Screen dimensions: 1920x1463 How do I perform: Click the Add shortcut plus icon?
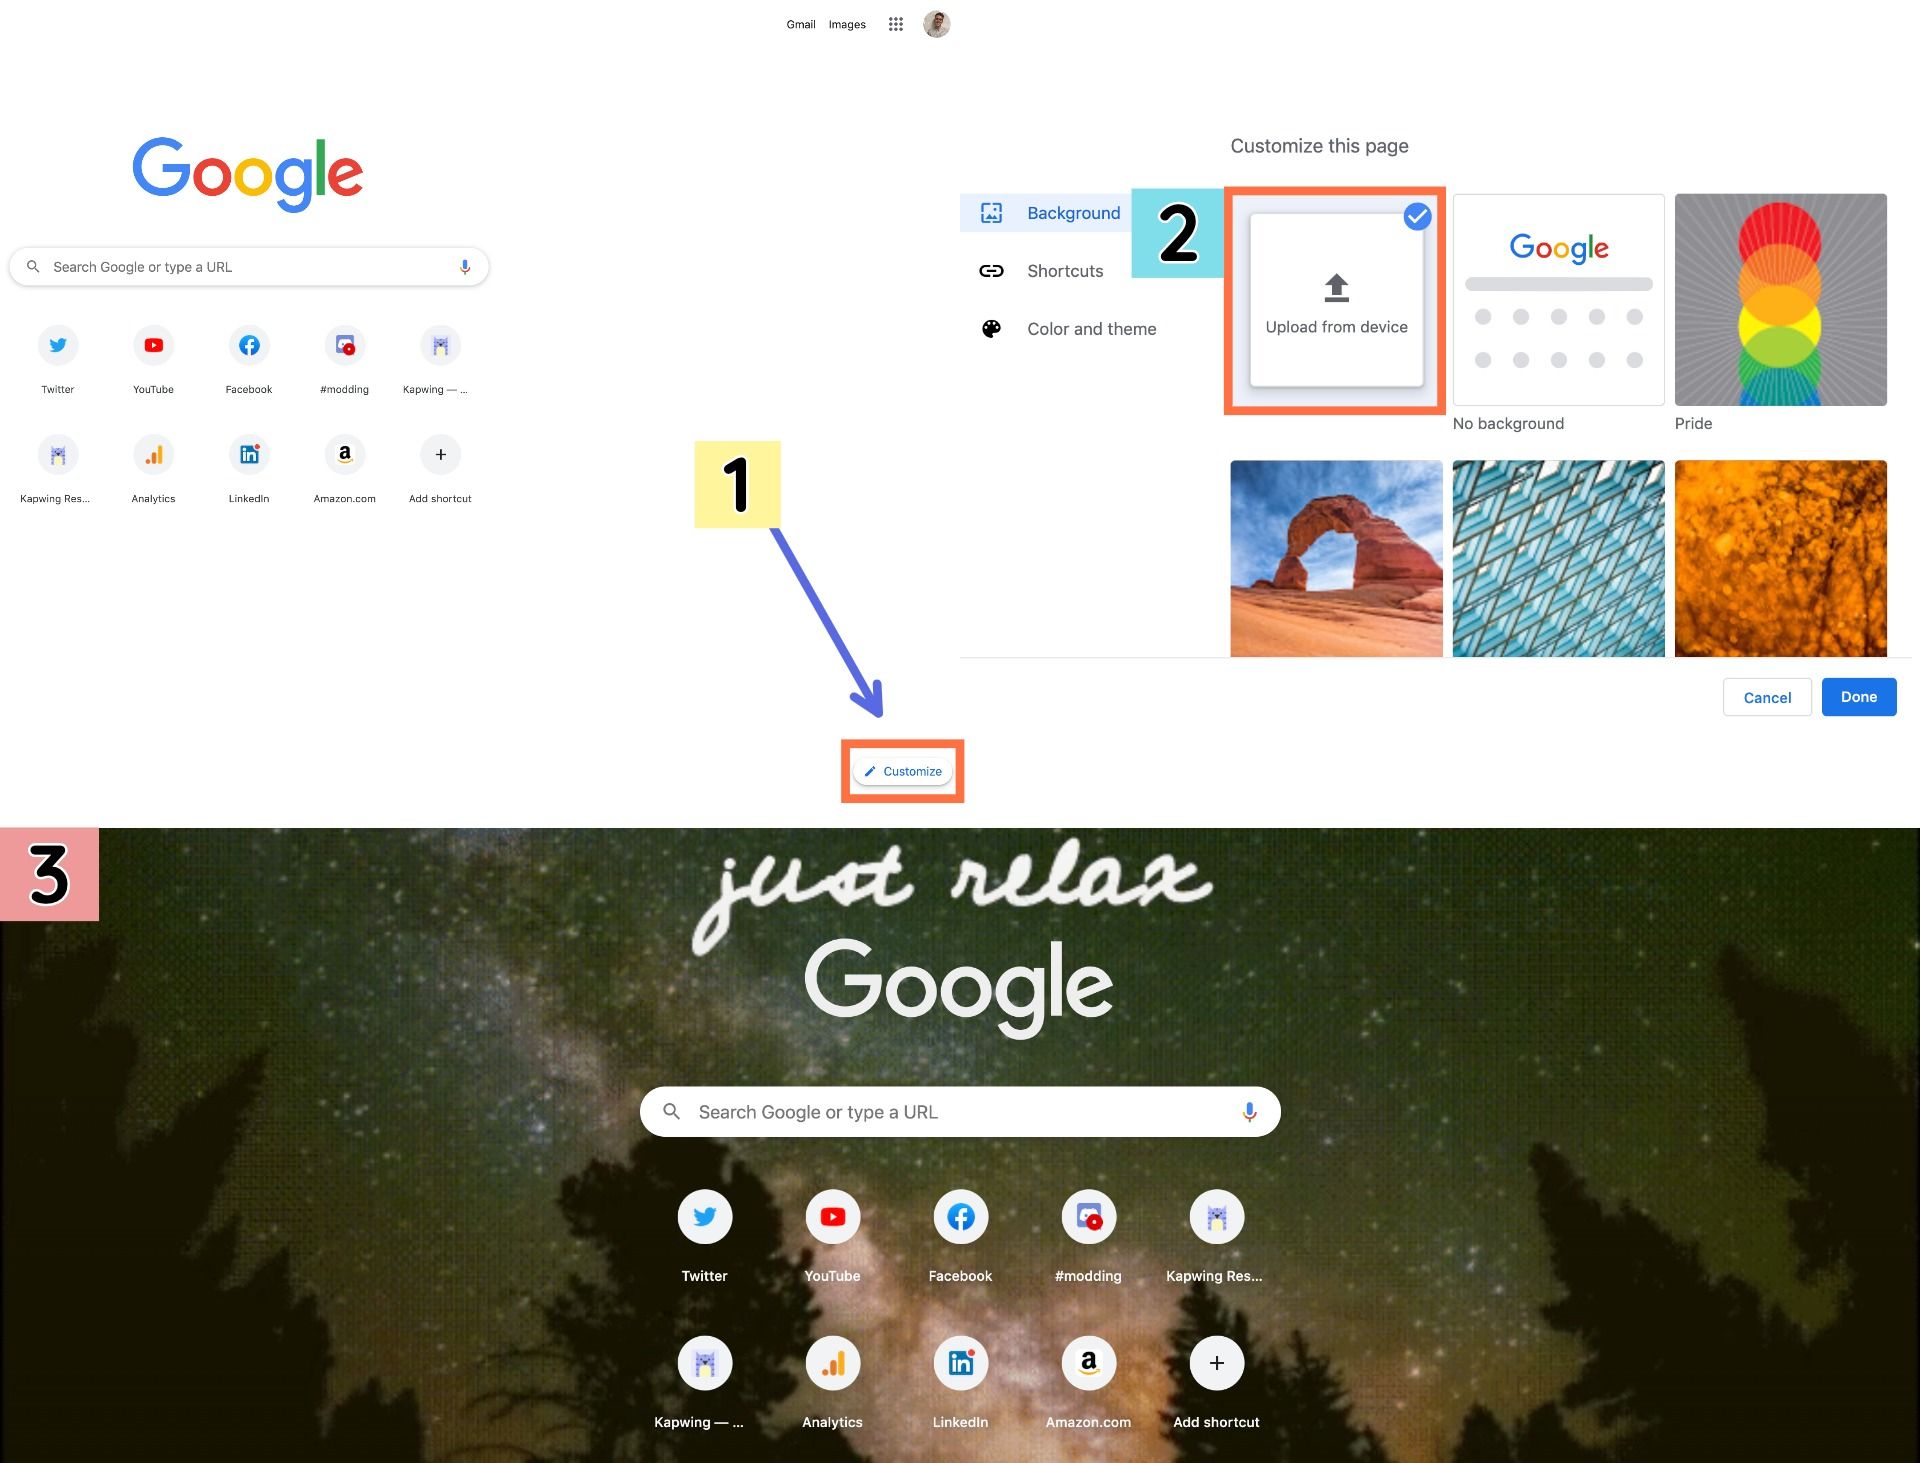pos(439,453)
